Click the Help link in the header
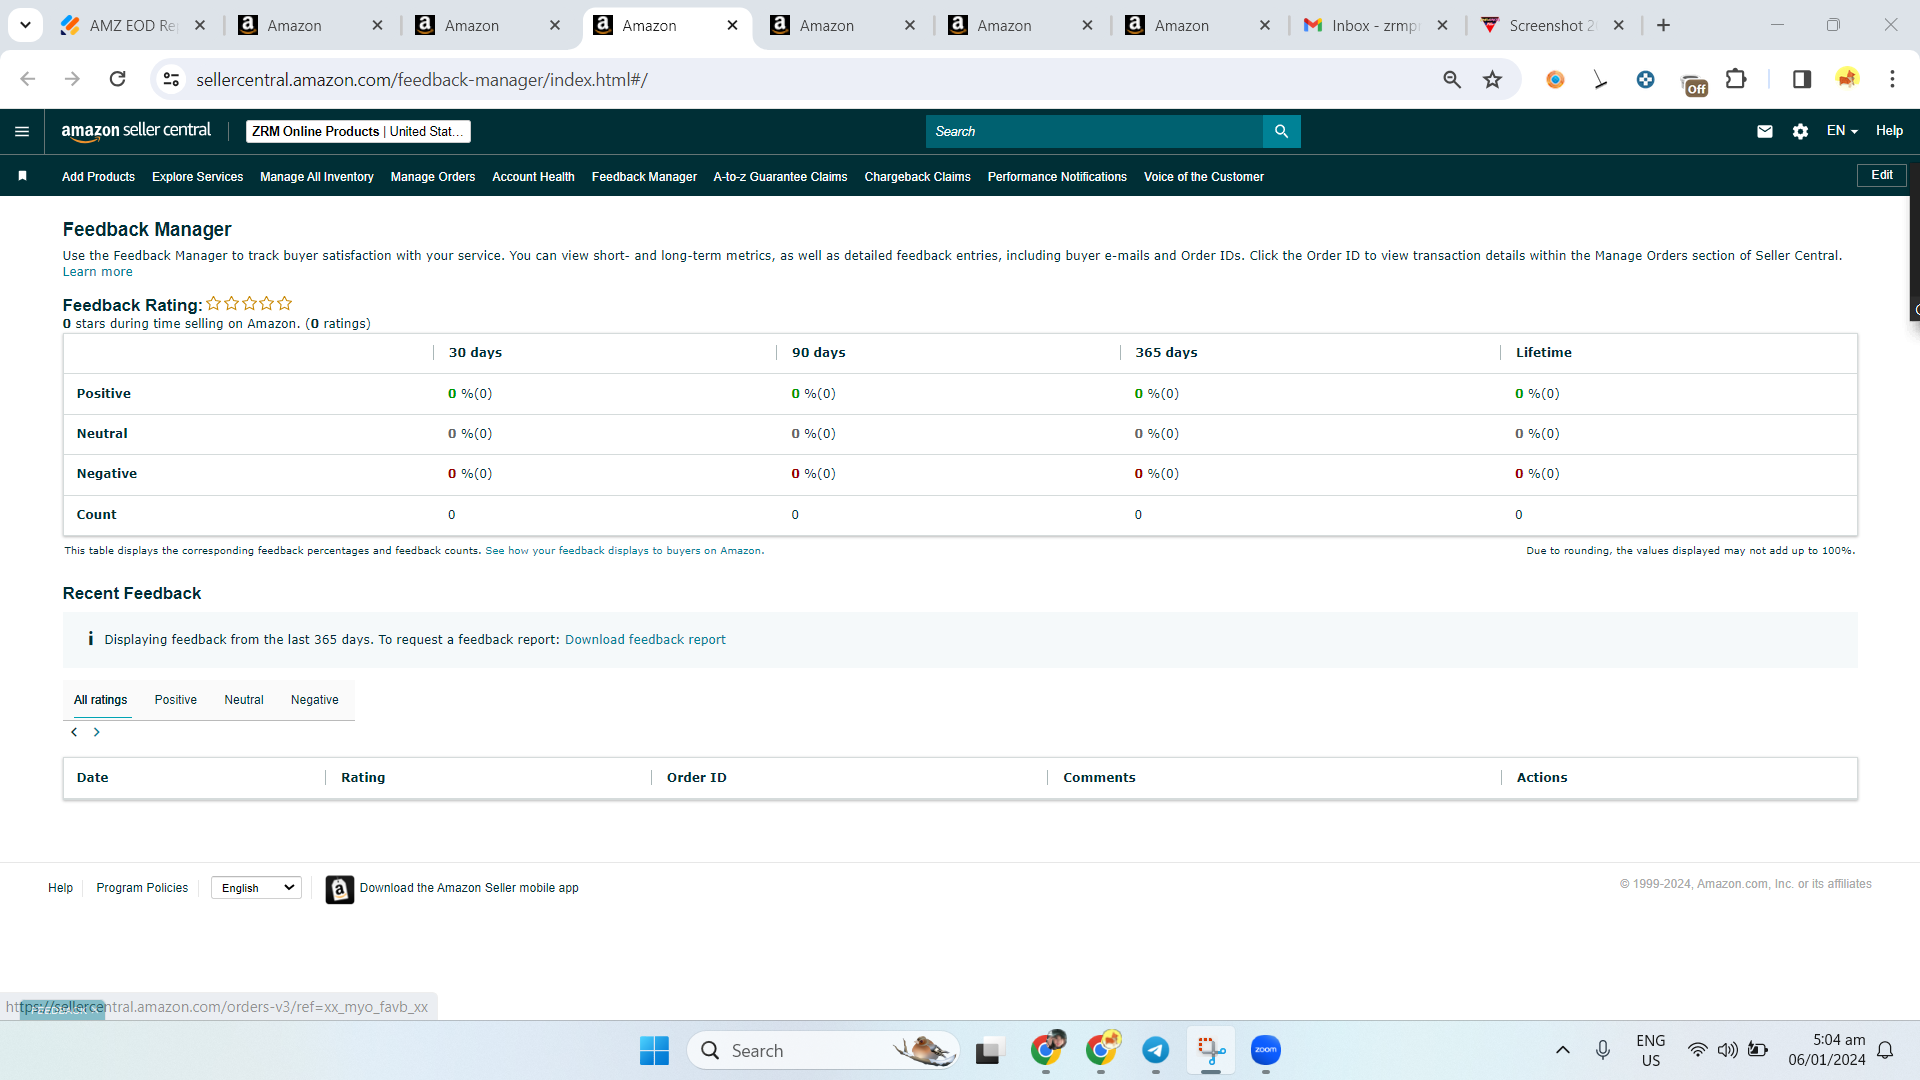1920x1080 pixels. (x=1889, y=131)
